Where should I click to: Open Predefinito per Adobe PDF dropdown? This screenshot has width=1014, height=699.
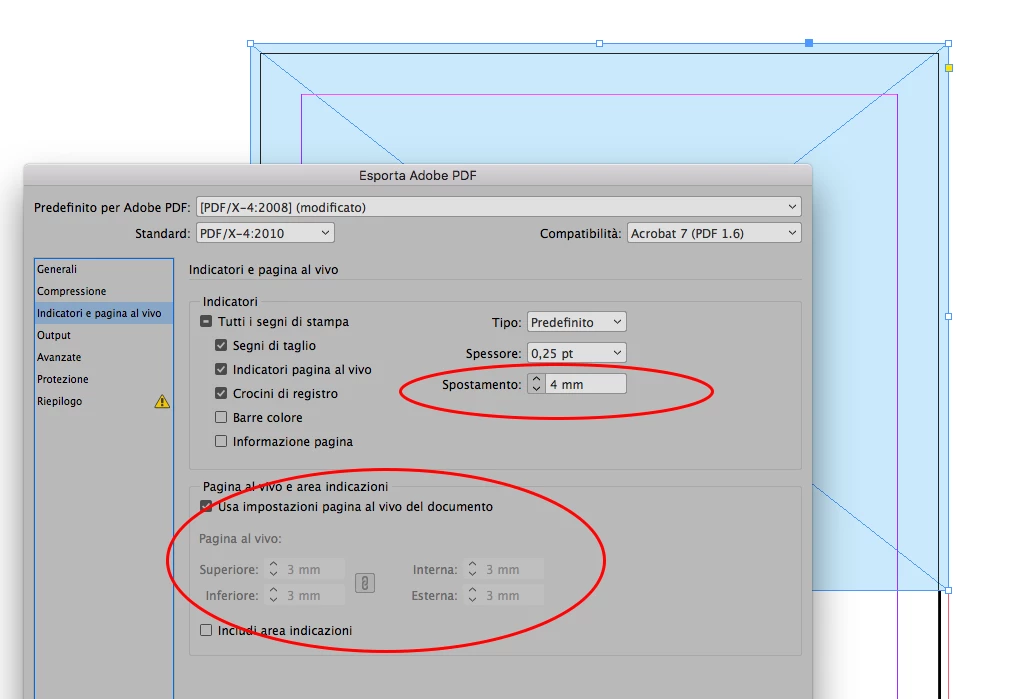(499, 207)
